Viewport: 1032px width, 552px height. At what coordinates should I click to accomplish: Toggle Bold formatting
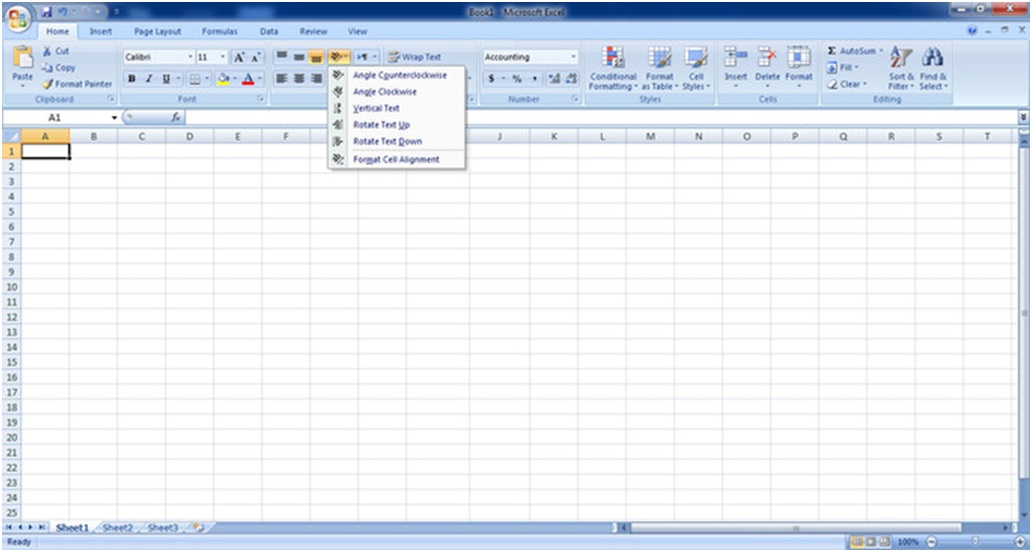point(131,79)
